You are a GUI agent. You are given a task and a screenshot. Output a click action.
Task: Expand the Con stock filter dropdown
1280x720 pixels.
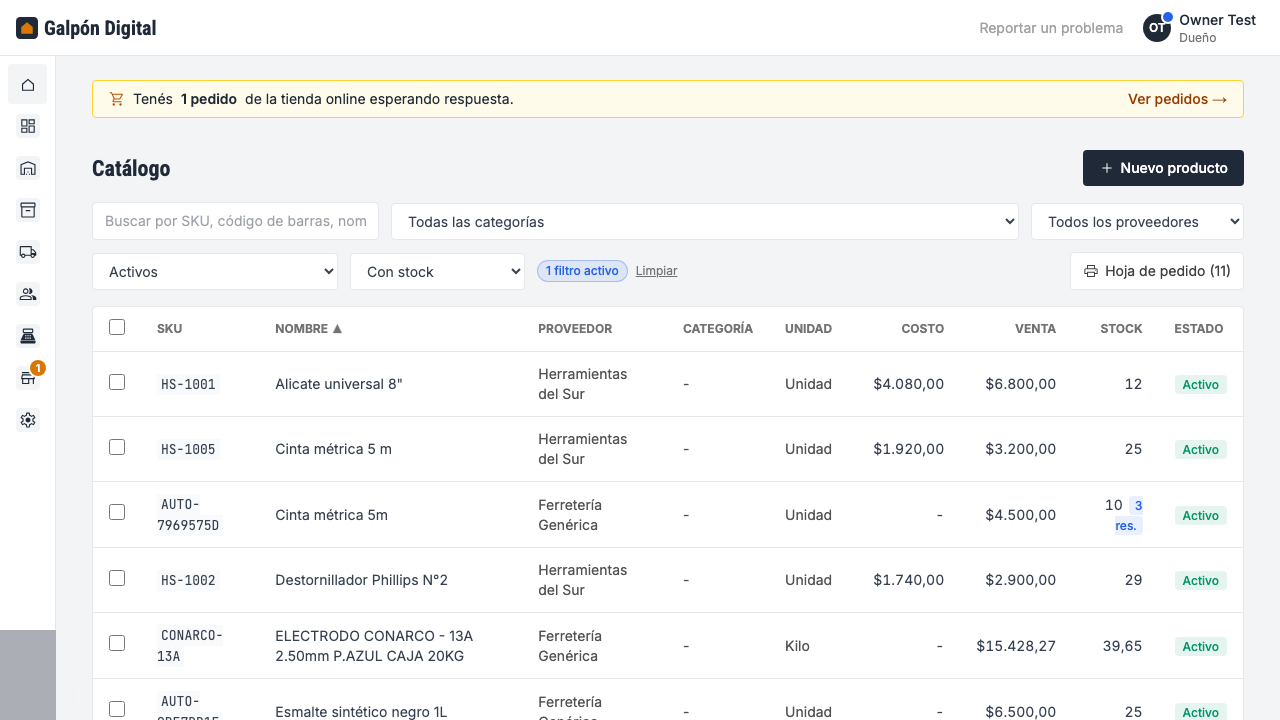[437, 272]
